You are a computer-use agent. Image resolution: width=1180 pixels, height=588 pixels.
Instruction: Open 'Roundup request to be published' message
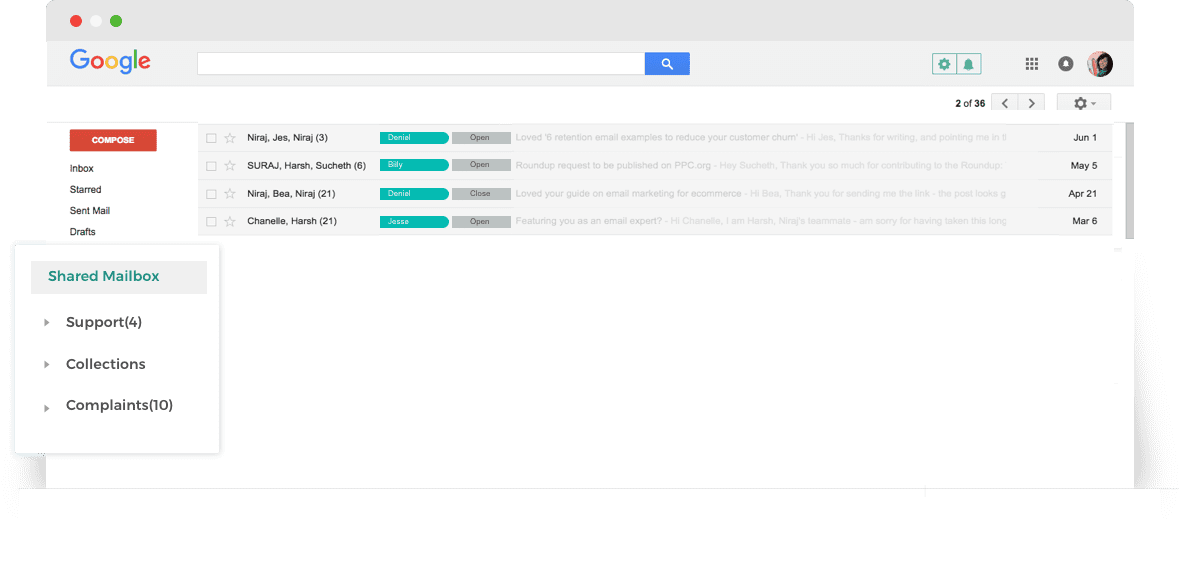tap(759, 166)
